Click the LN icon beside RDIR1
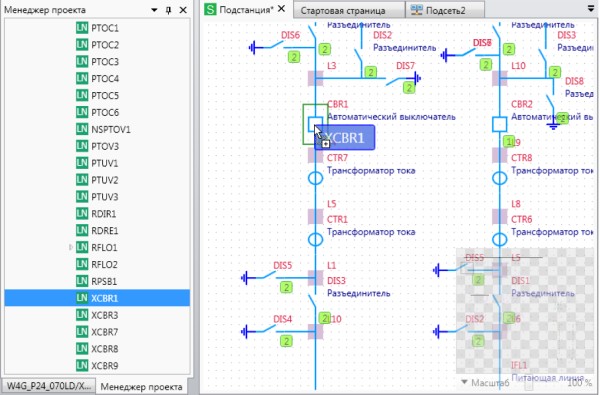The width and height of the screenshot is (600, 395). click(82, 214)
